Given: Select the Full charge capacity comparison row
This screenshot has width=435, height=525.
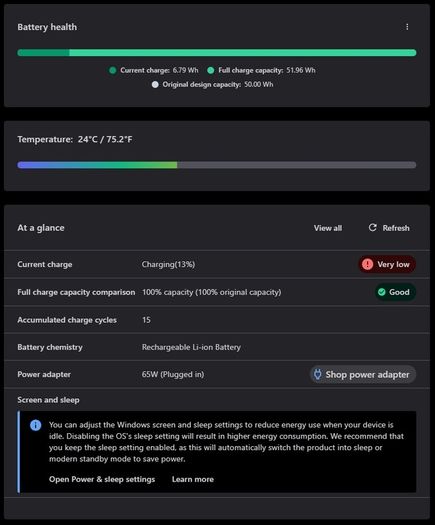Looking at the screenshot, I should tap(217, 292).
